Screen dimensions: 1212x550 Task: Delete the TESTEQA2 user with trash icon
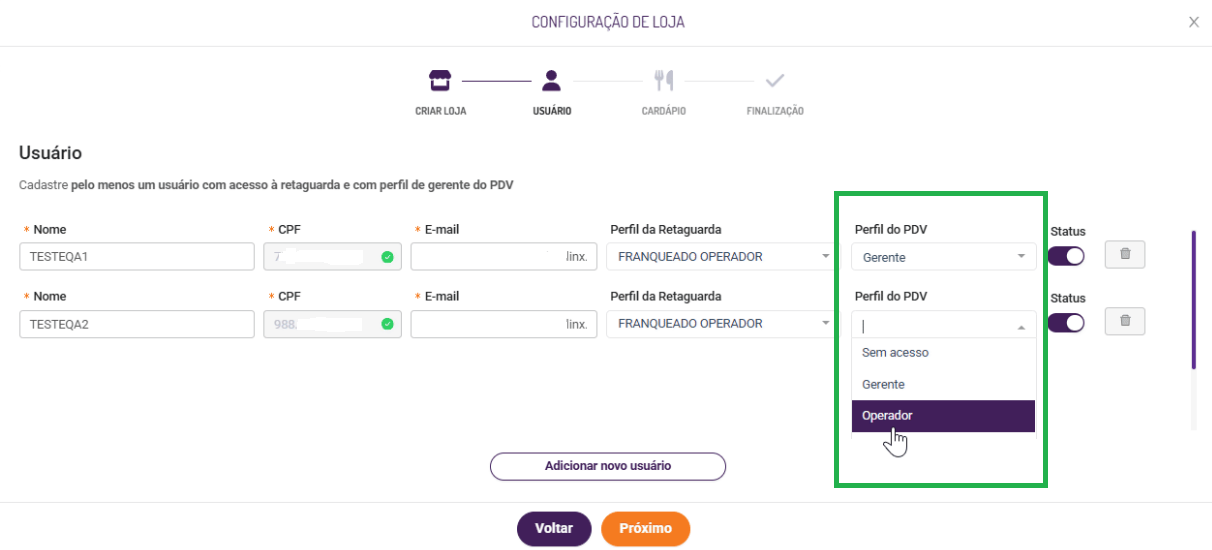tap(1124, 321)
